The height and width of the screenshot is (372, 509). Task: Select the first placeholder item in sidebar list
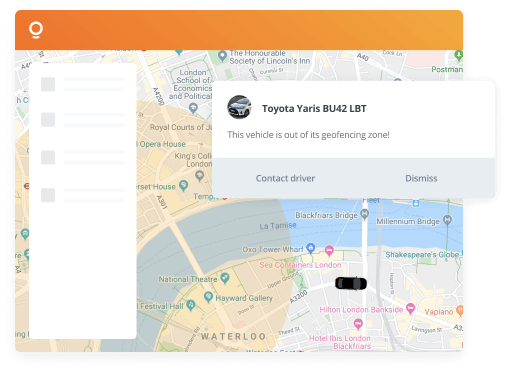pyautogui.click(x=83, y=84)
